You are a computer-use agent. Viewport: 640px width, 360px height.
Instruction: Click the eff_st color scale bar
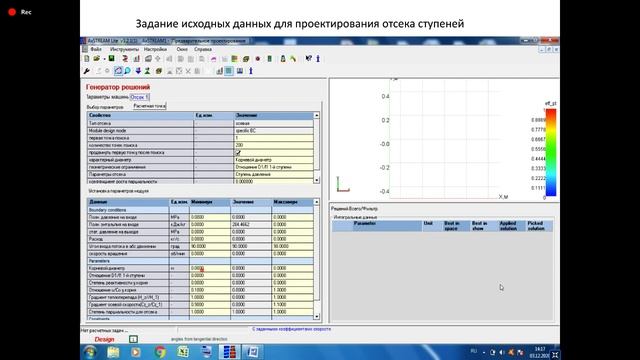click(551, 152)
